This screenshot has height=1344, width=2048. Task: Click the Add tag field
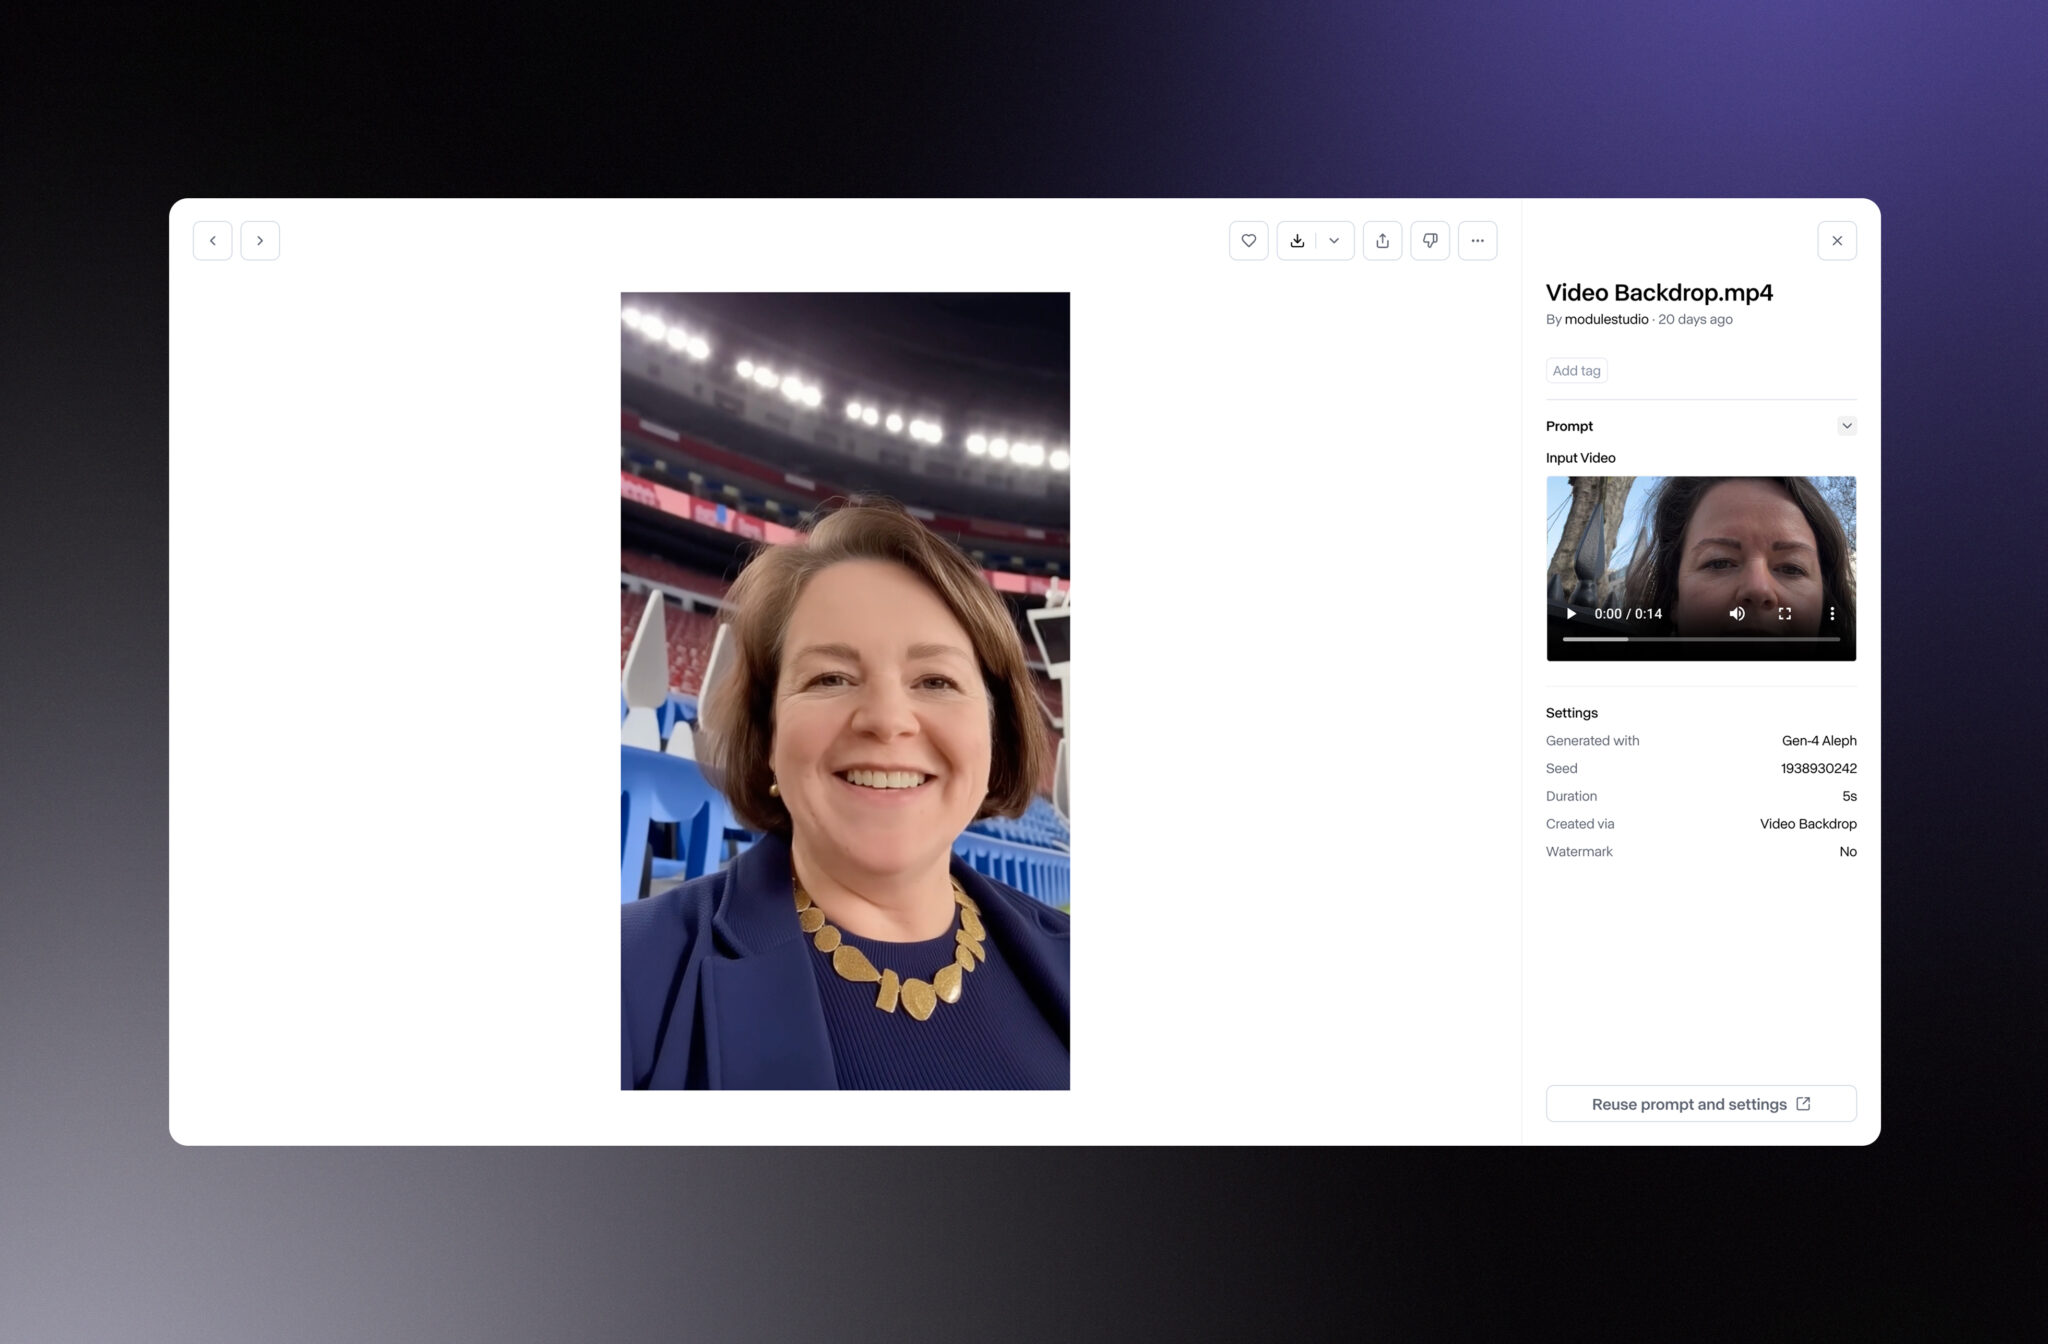(x=1576, y=371)
